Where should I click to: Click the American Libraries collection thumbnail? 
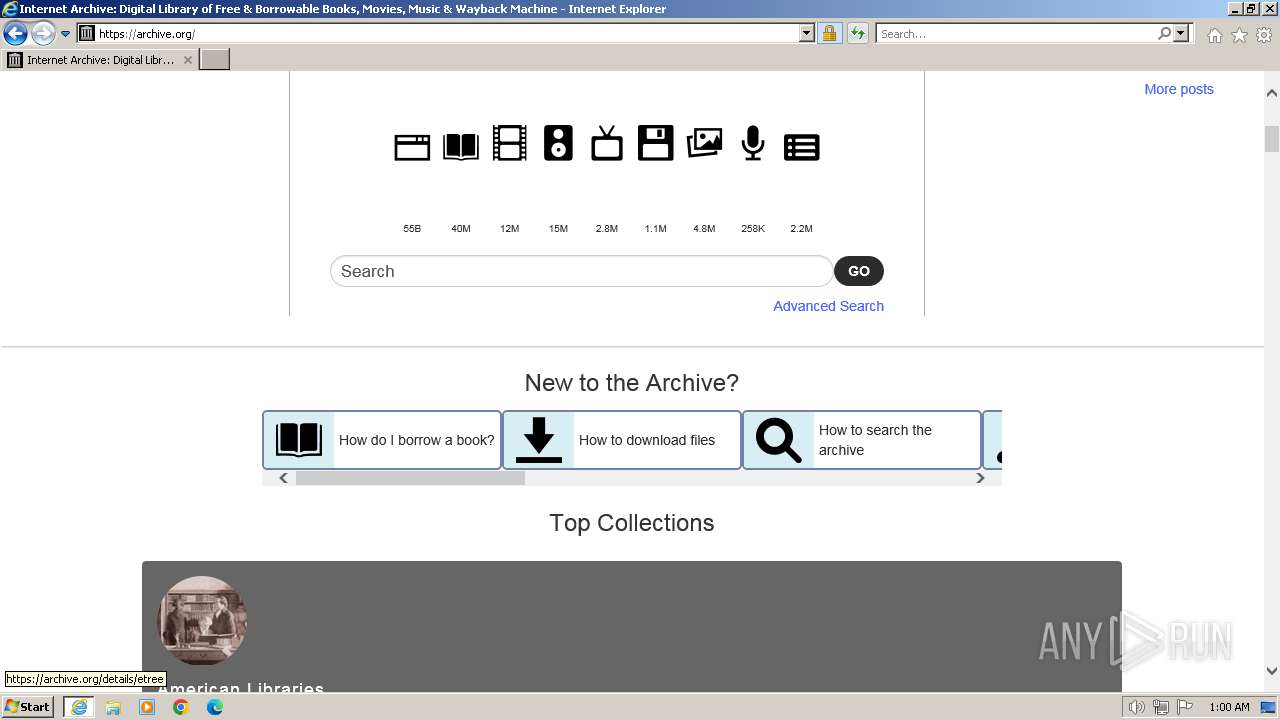(202, 621)
